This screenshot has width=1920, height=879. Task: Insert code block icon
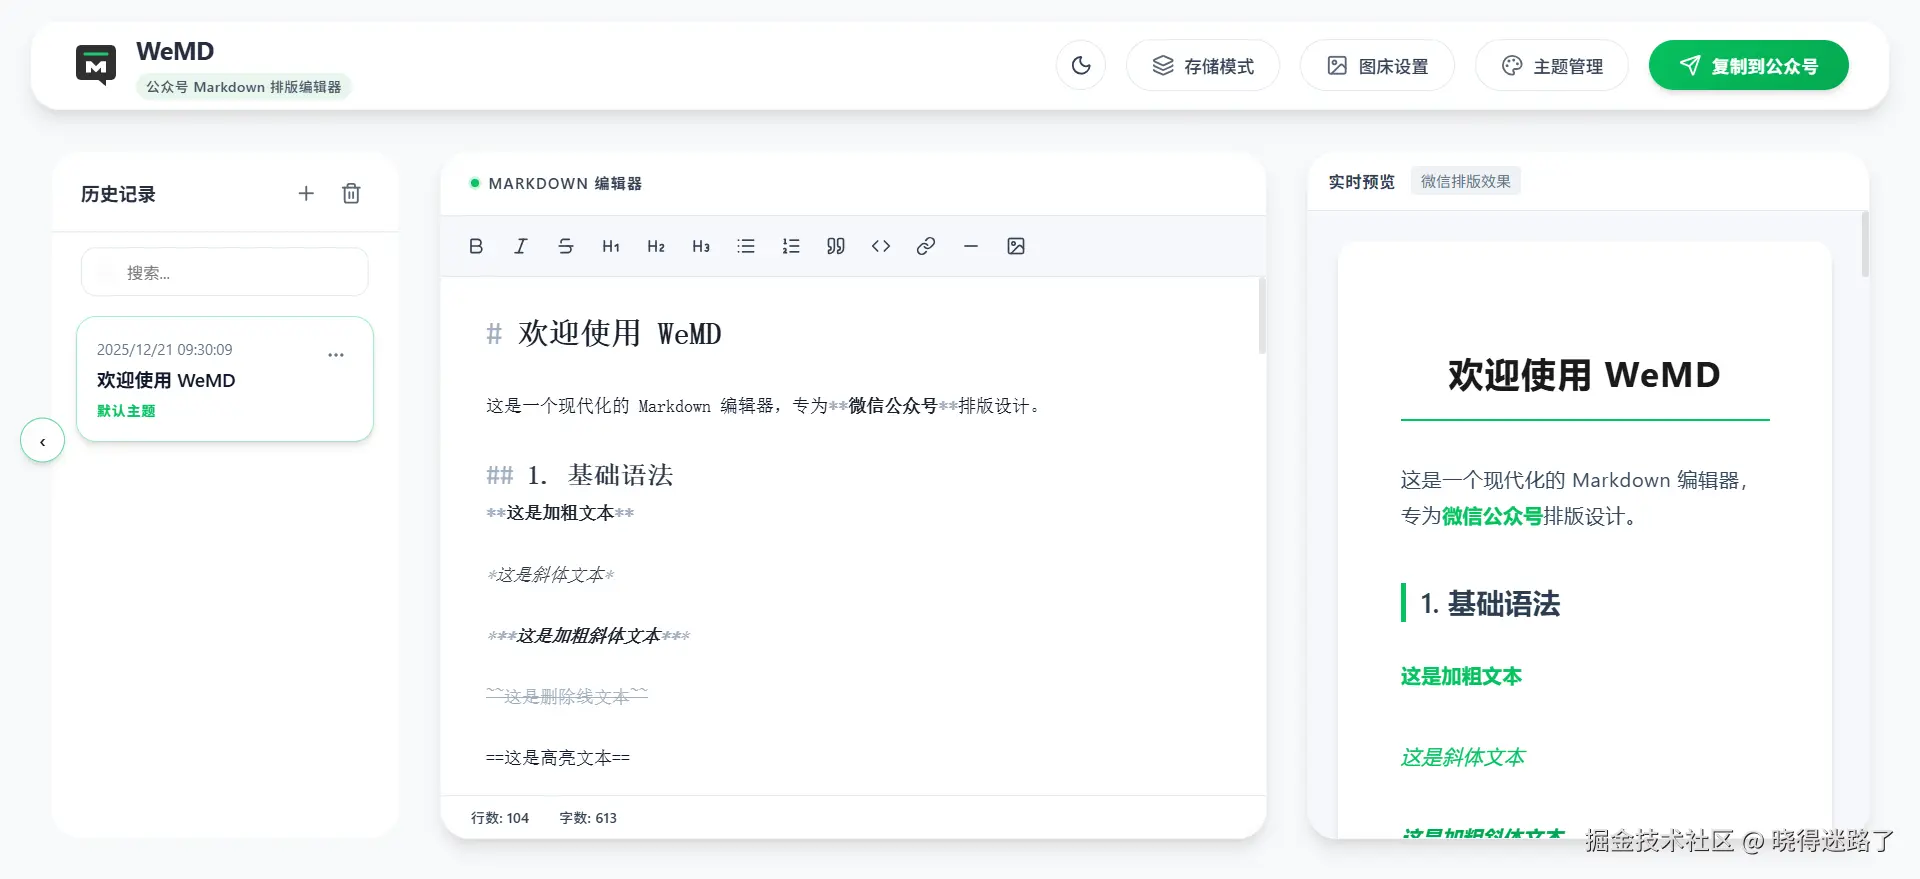(x=881, y=246)
